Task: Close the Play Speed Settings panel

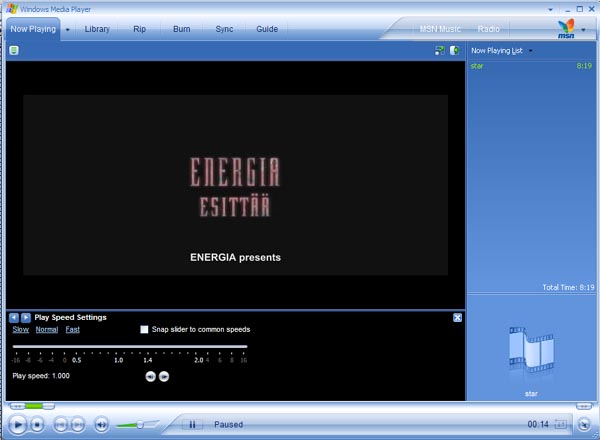Action: (457, 318)
